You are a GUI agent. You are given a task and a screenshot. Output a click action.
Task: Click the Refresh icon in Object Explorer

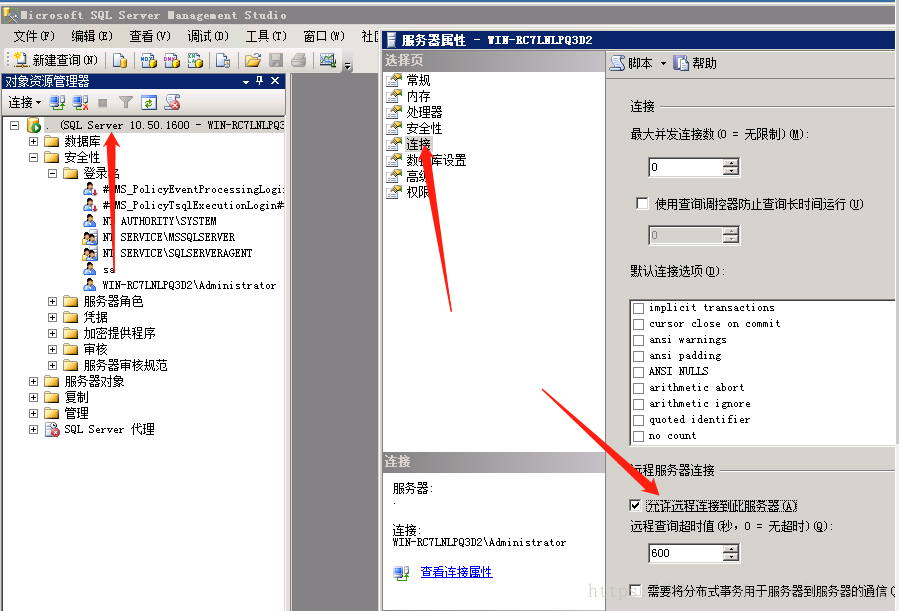pos(148,103)
